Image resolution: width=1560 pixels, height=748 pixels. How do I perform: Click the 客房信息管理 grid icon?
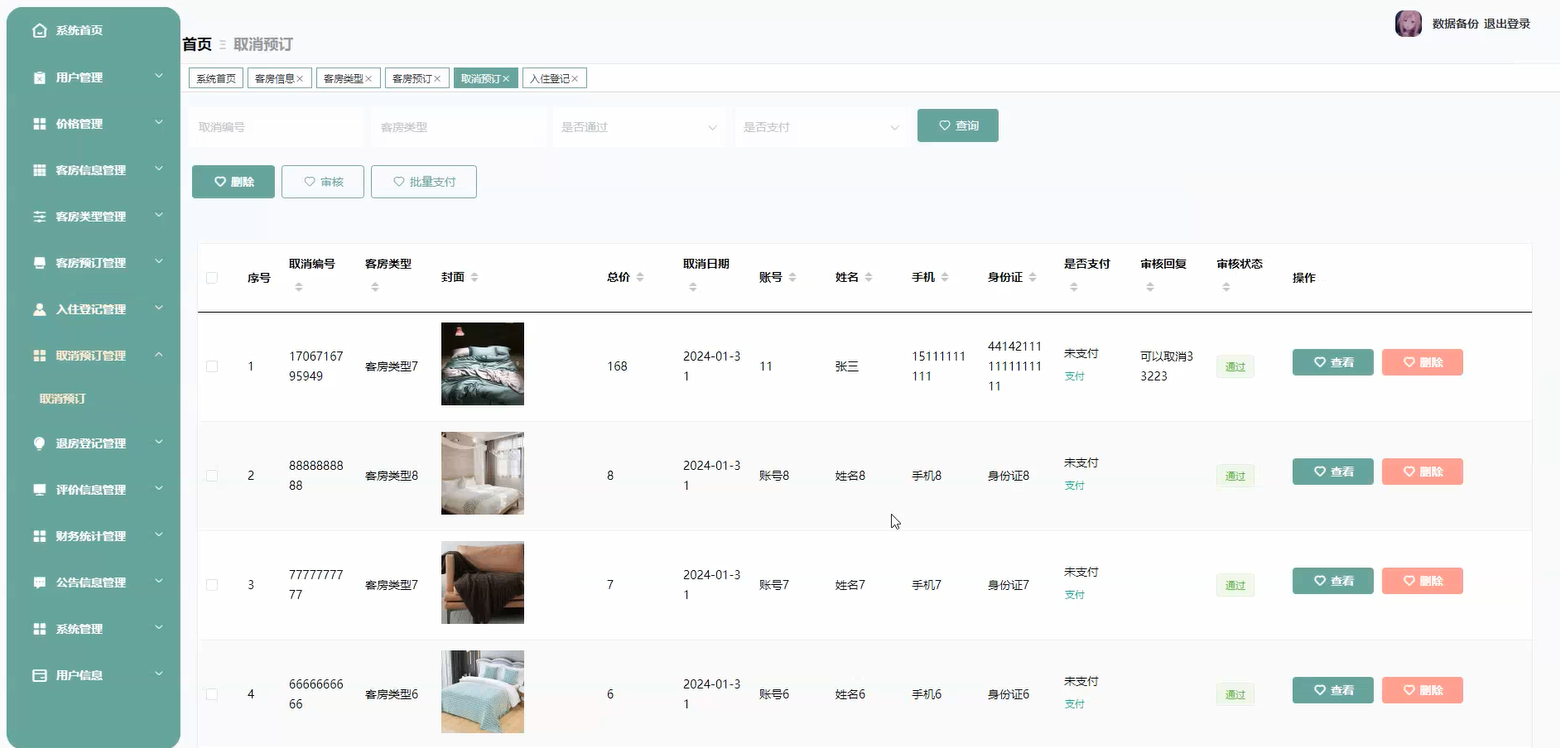coord(39,170)
